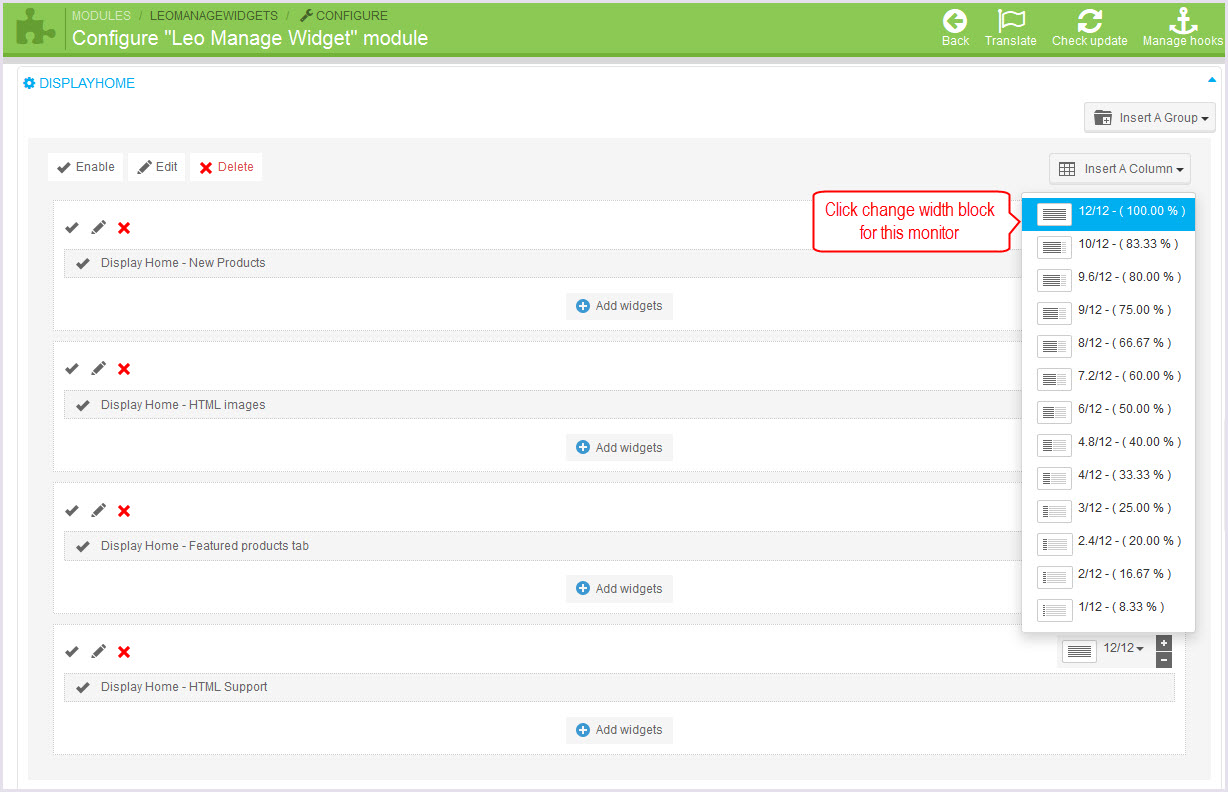This screenshot has width=1228, height=792.
Task: Toggle checkmark above HTML images row
Action: pos(72,369)
